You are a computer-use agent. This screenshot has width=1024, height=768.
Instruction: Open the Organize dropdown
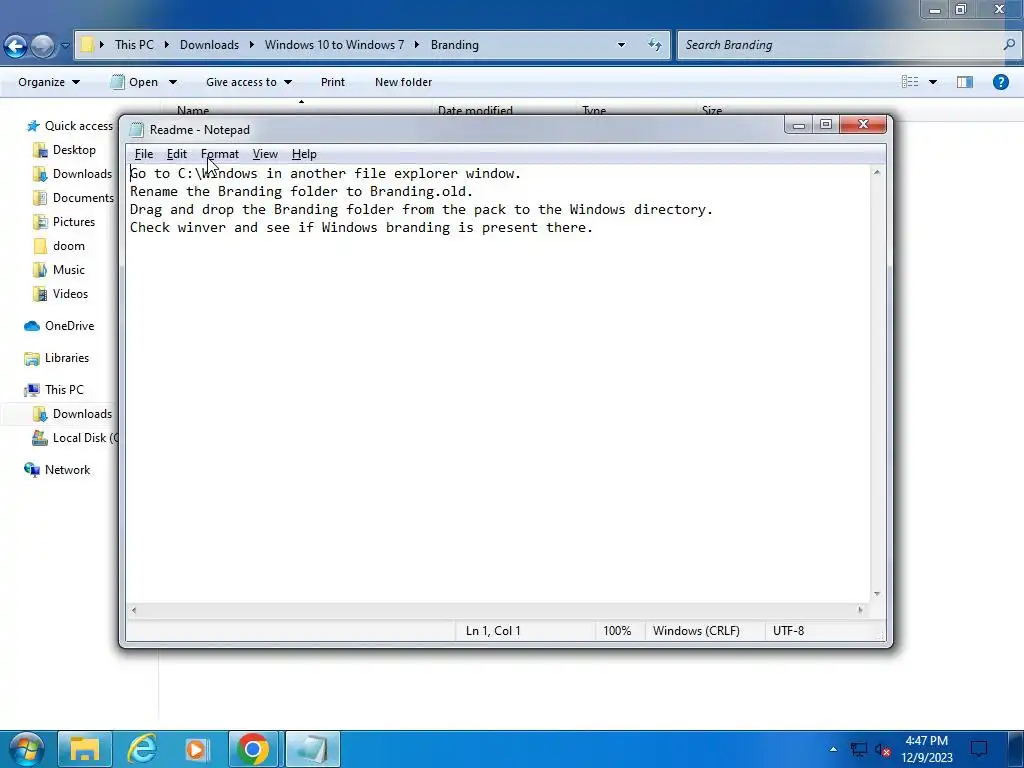click(x=49, y=82)
